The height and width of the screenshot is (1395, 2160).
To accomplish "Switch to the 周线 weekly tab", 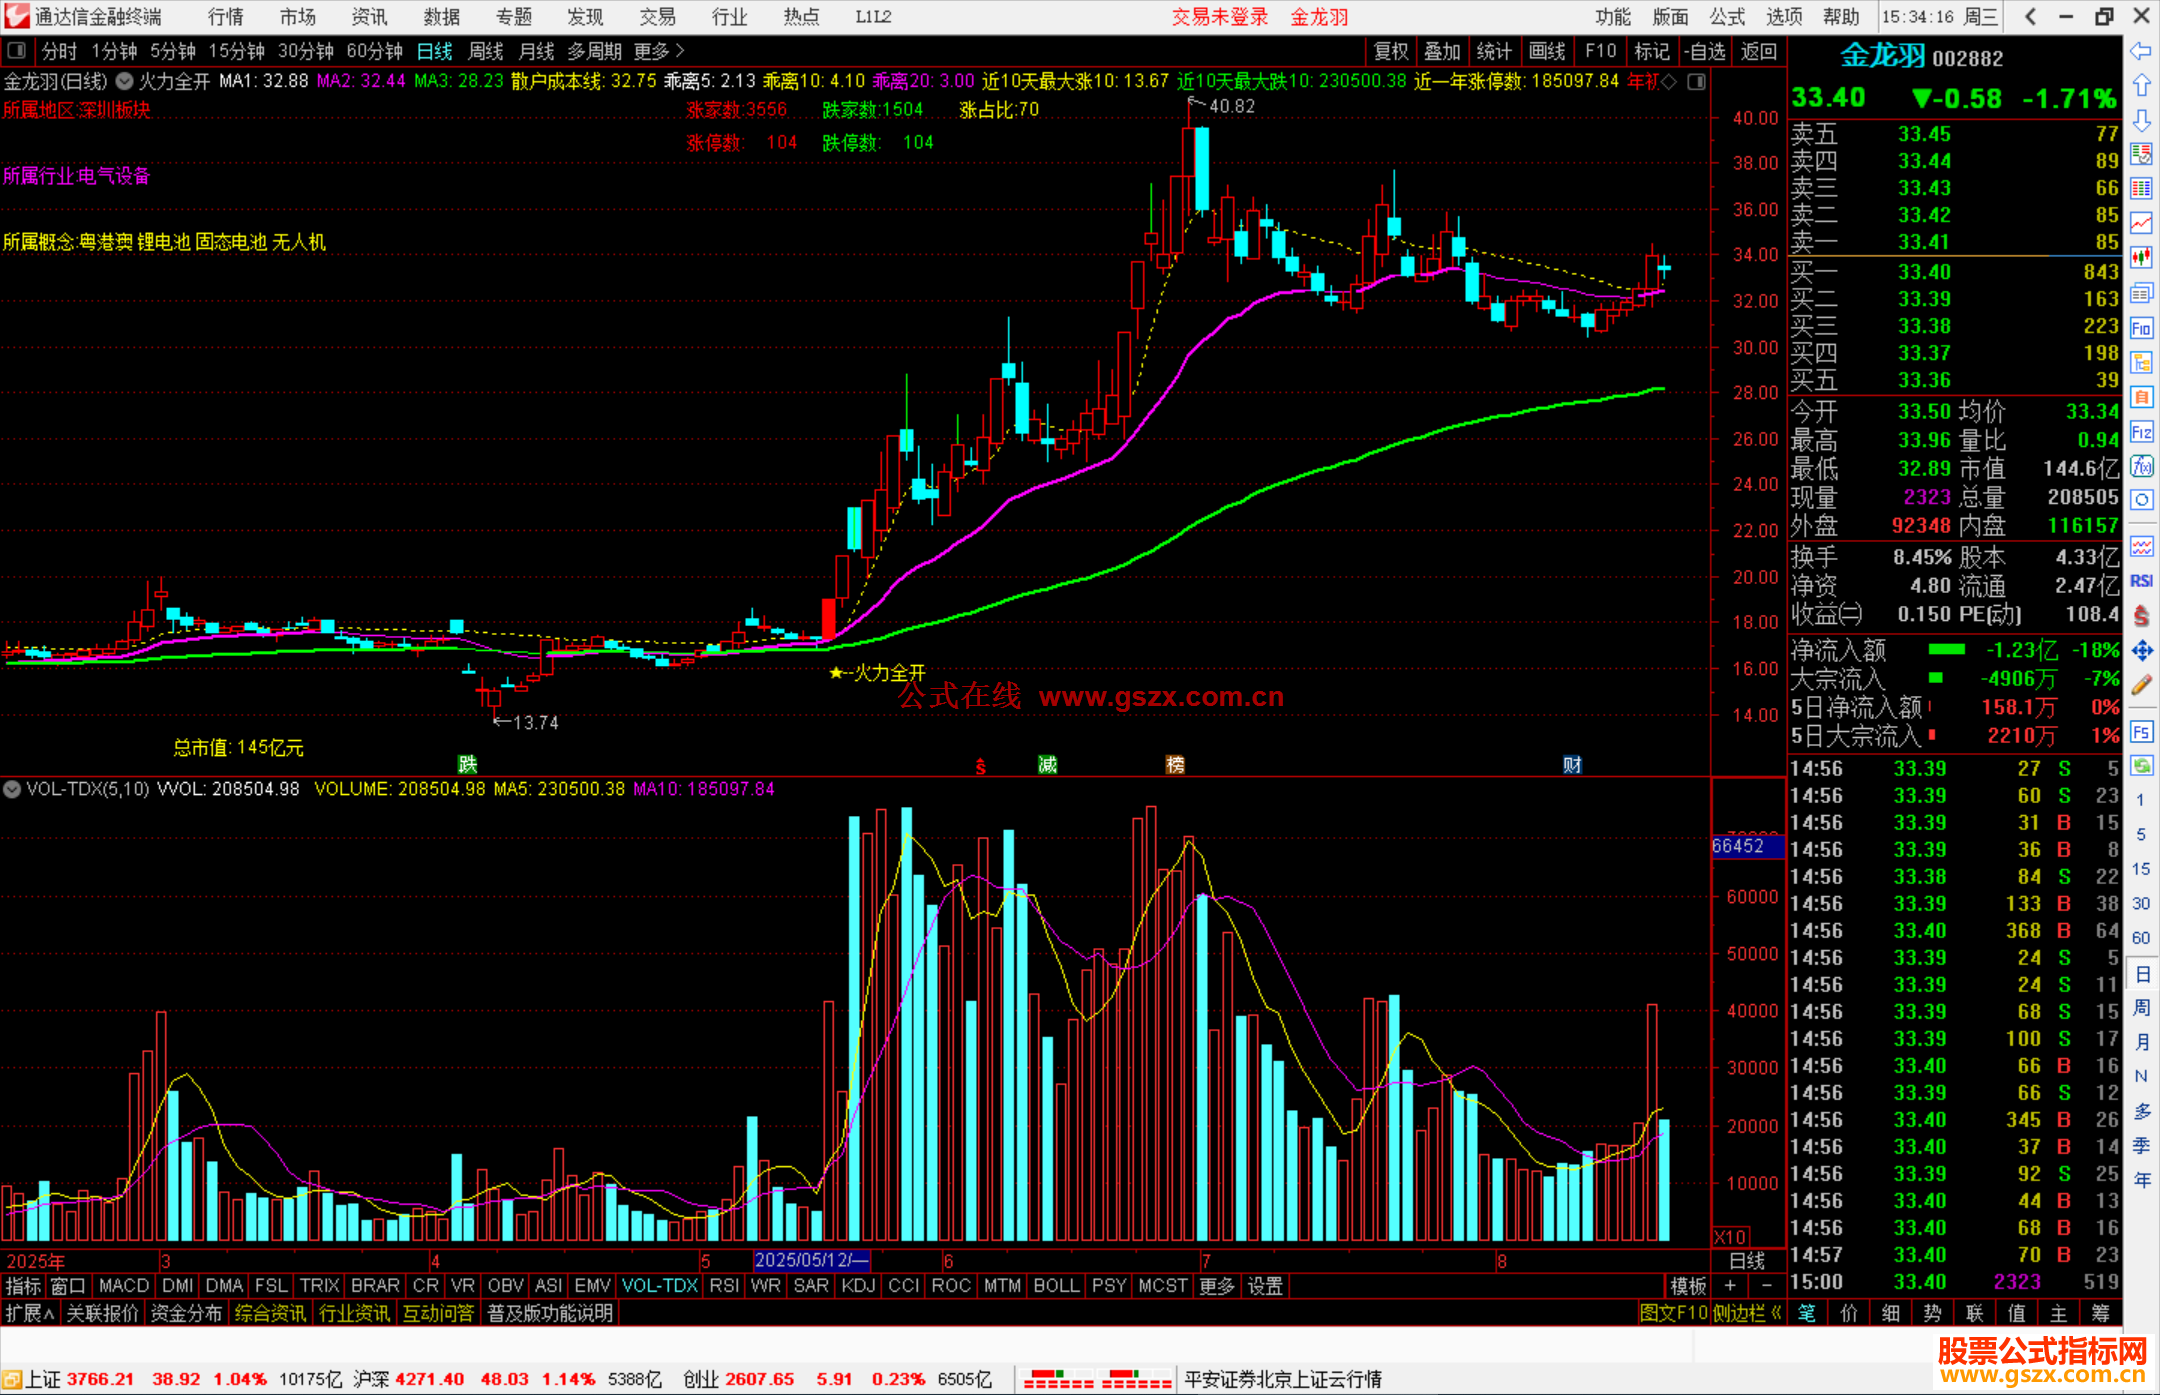I will pyautogui.click(x=486, y=51).
